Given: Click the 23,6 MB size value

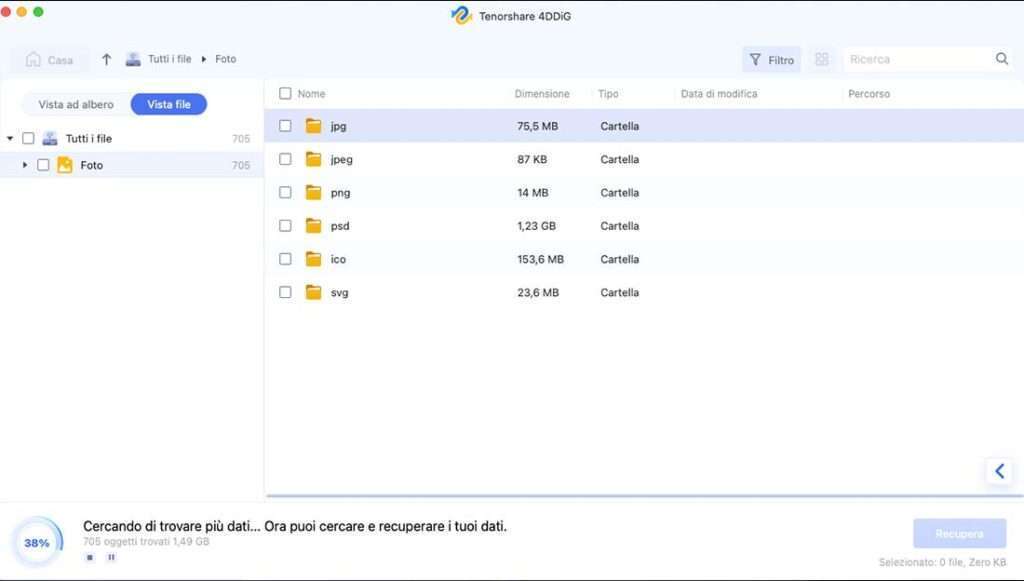Looking at the screenshot, I should tap(538, 292).
